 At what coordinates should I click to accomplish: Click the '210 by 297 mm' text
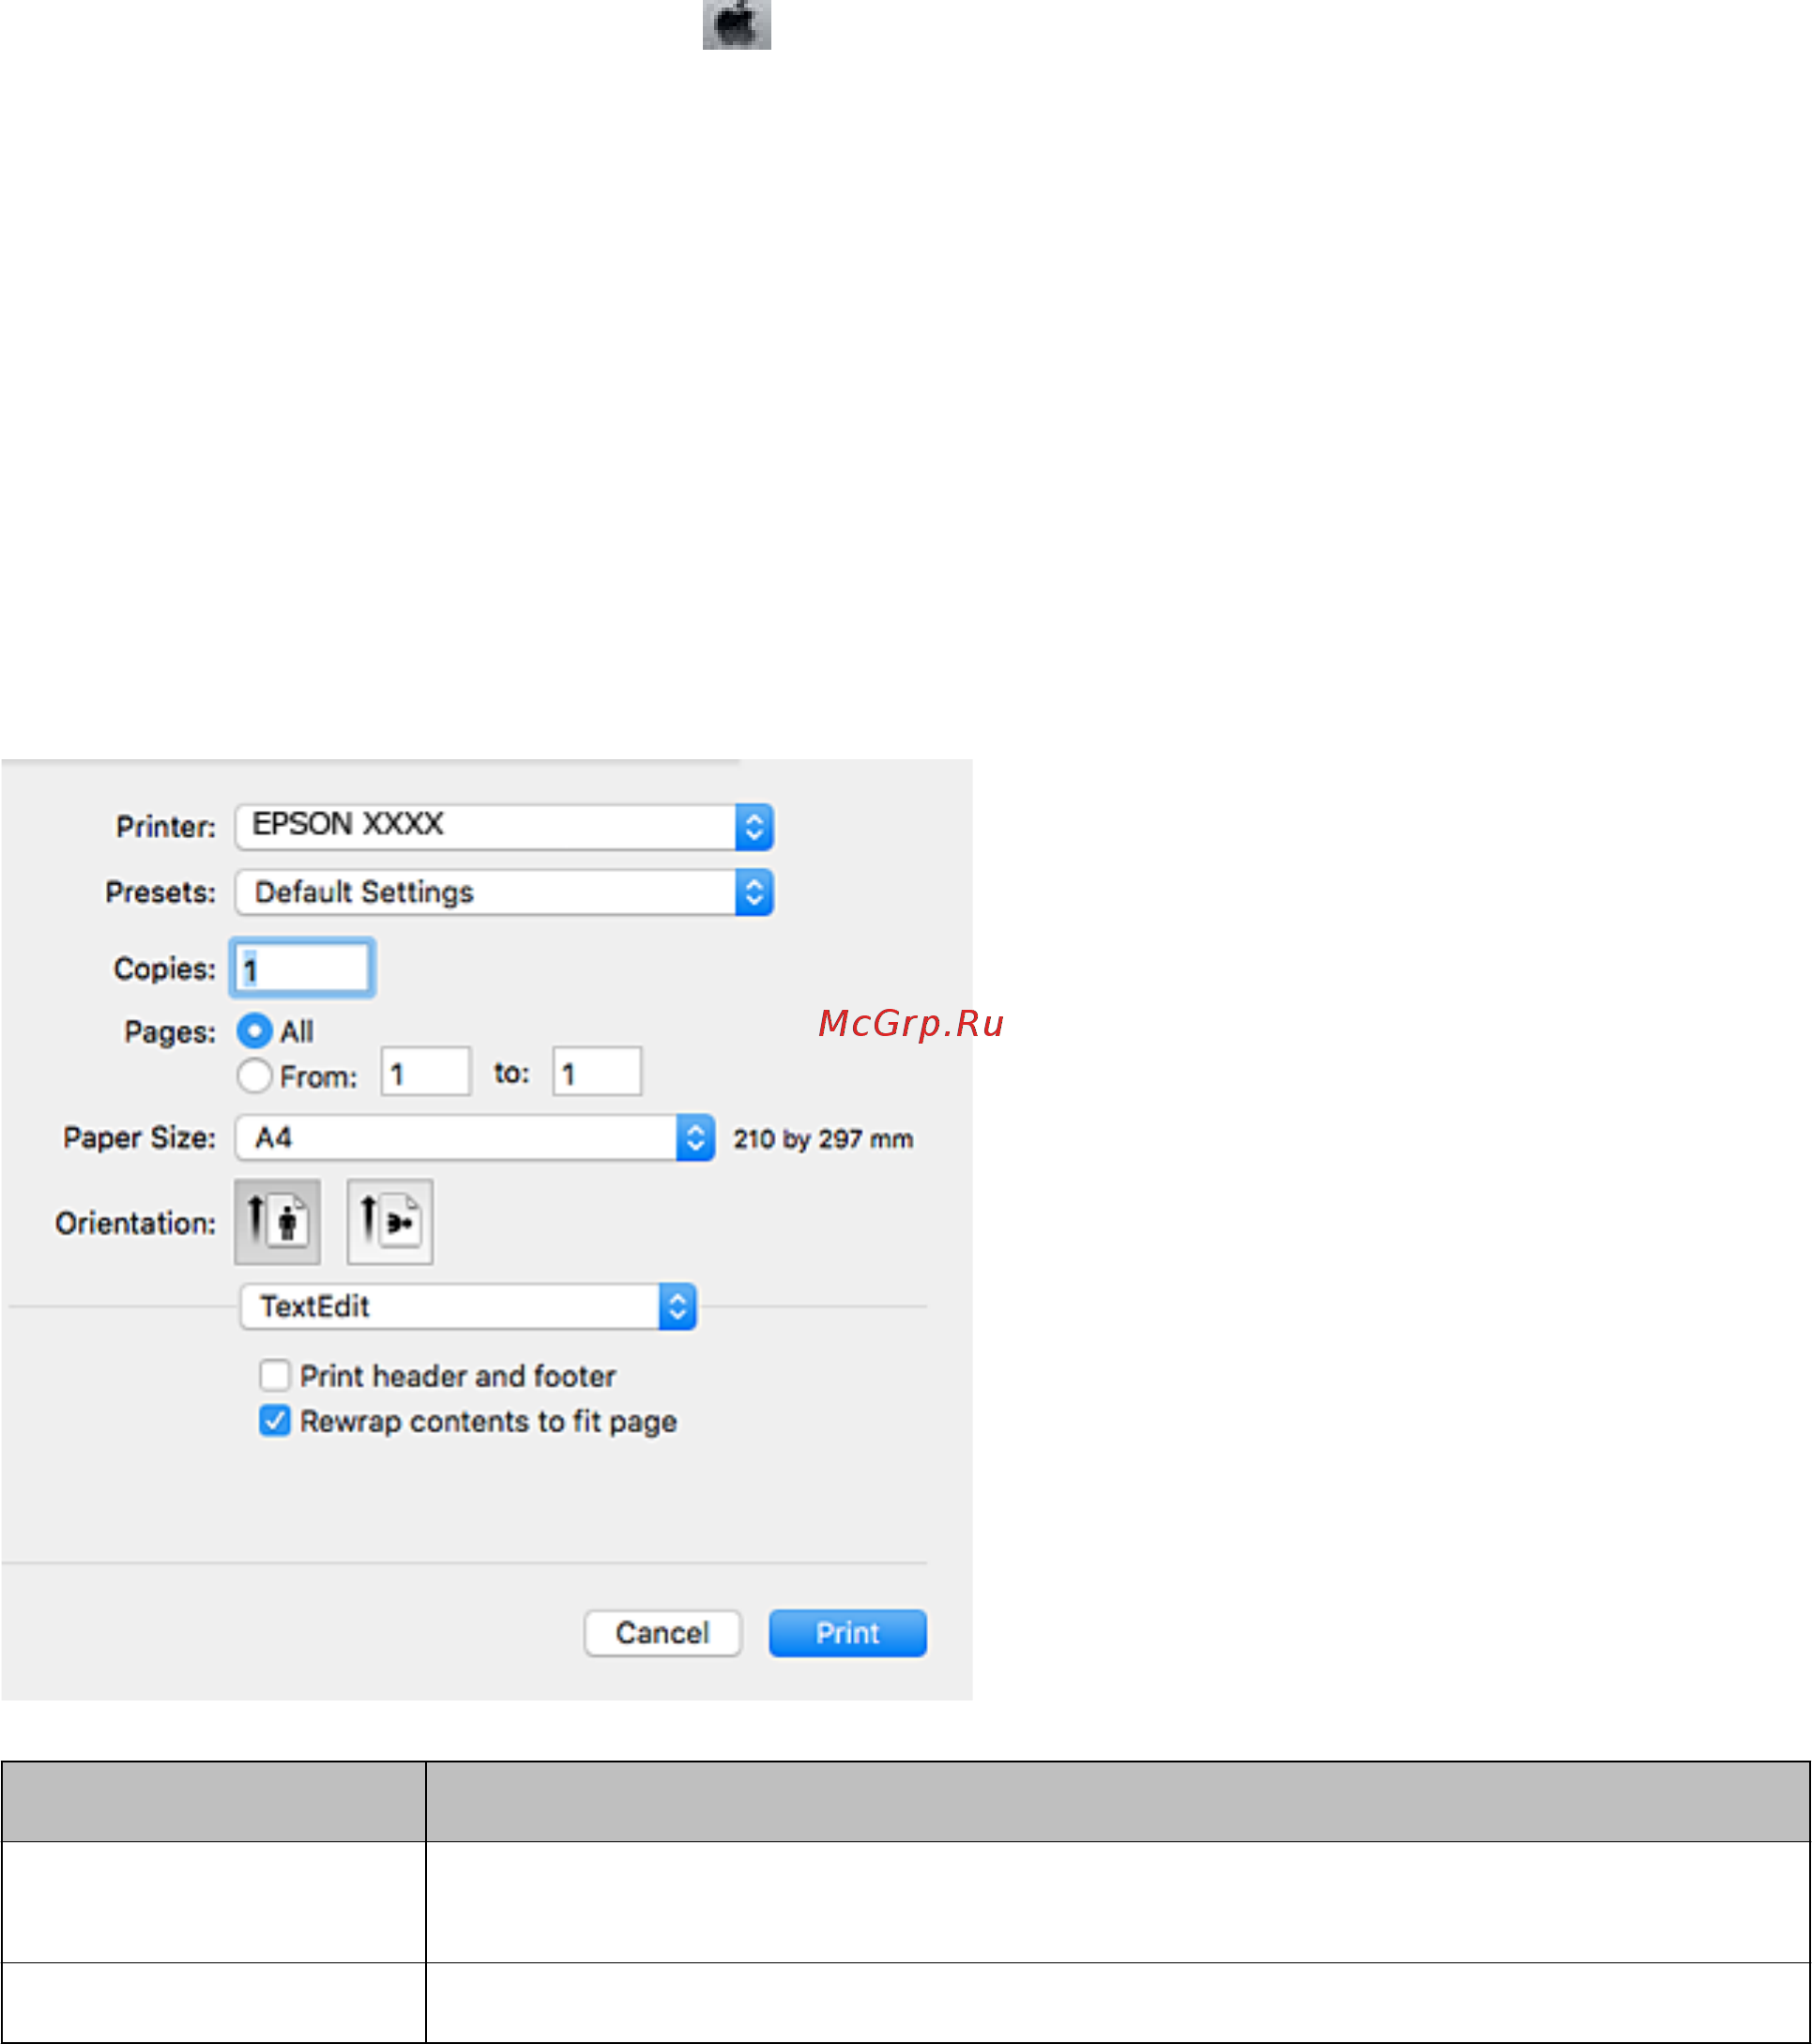tap(823, 1139)
